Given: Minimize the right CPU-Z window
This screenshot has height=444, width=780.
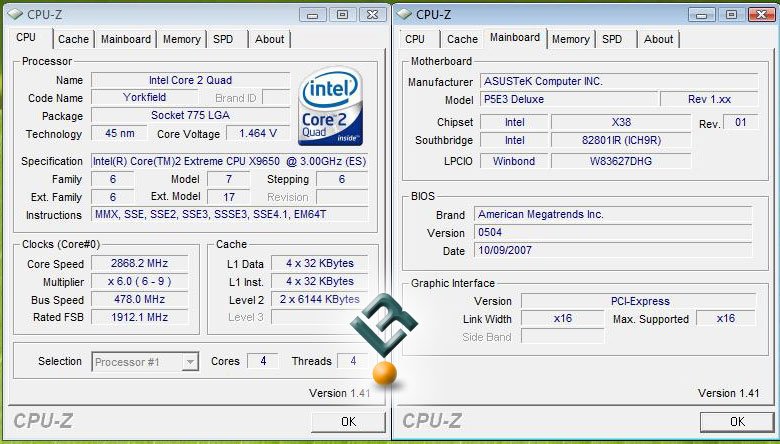Looking at the screenshot, I should pyautogui.click(x=702, y=14).
